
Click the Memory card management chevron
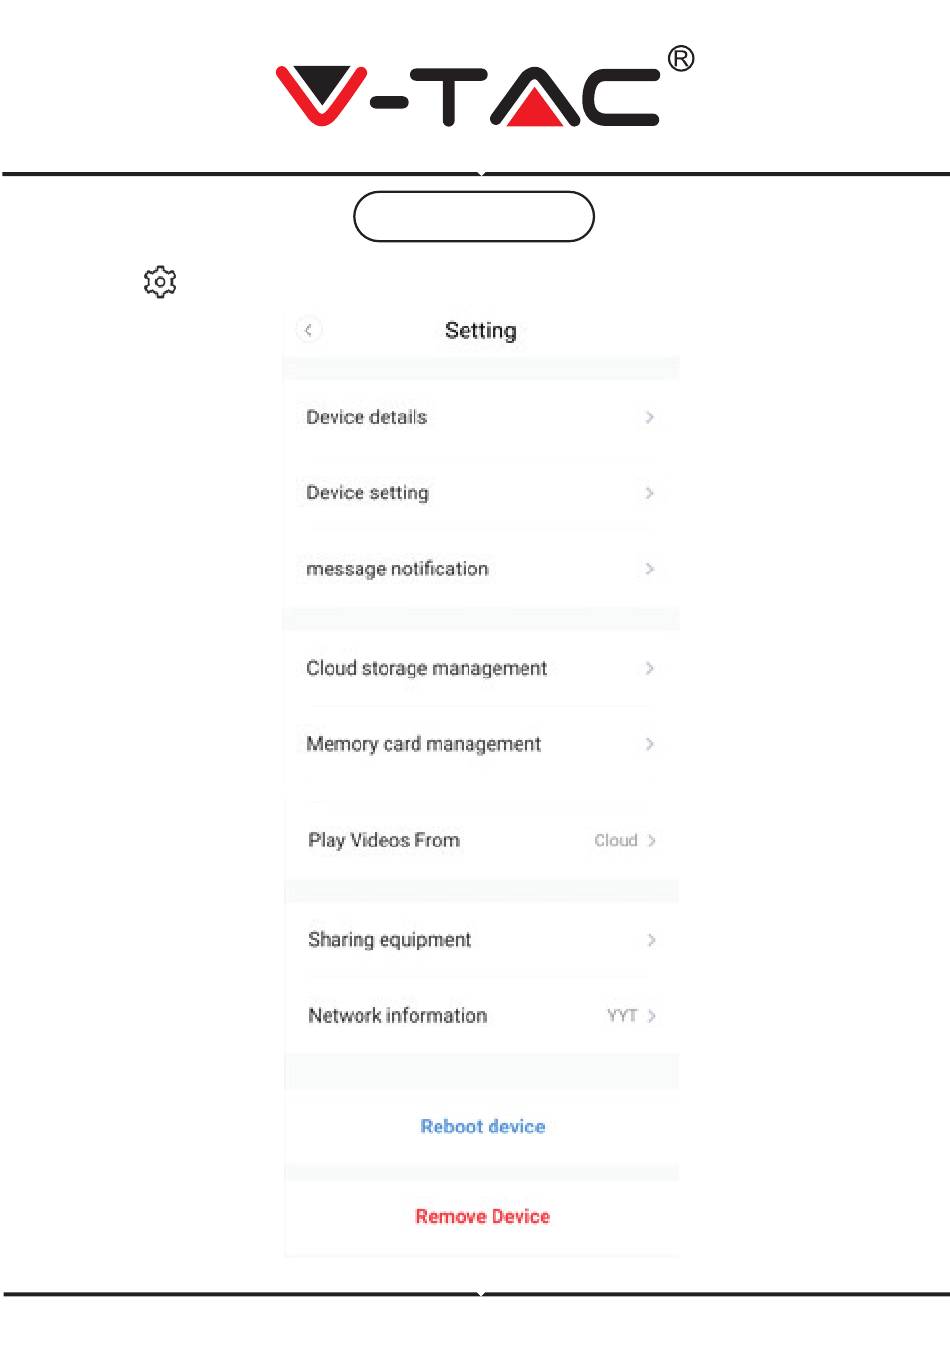point(650,744)
